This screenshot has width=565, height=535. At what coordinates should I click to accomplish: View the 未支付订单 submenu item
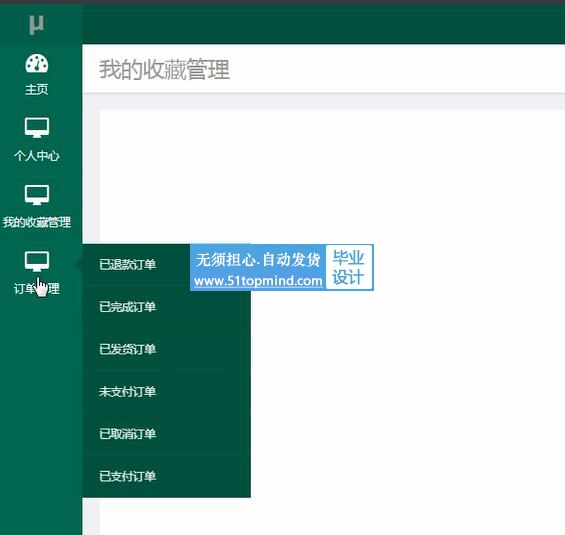click(127, 392)
